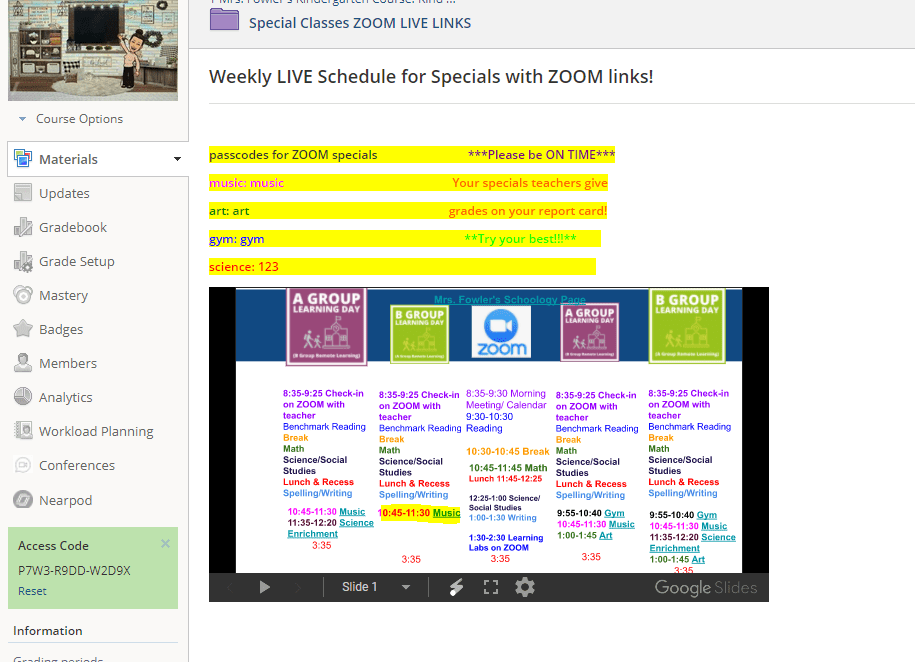Open Grade Setup gear-chart icon
This screenshot has height=662, width=915.
(x=23, y=261)
